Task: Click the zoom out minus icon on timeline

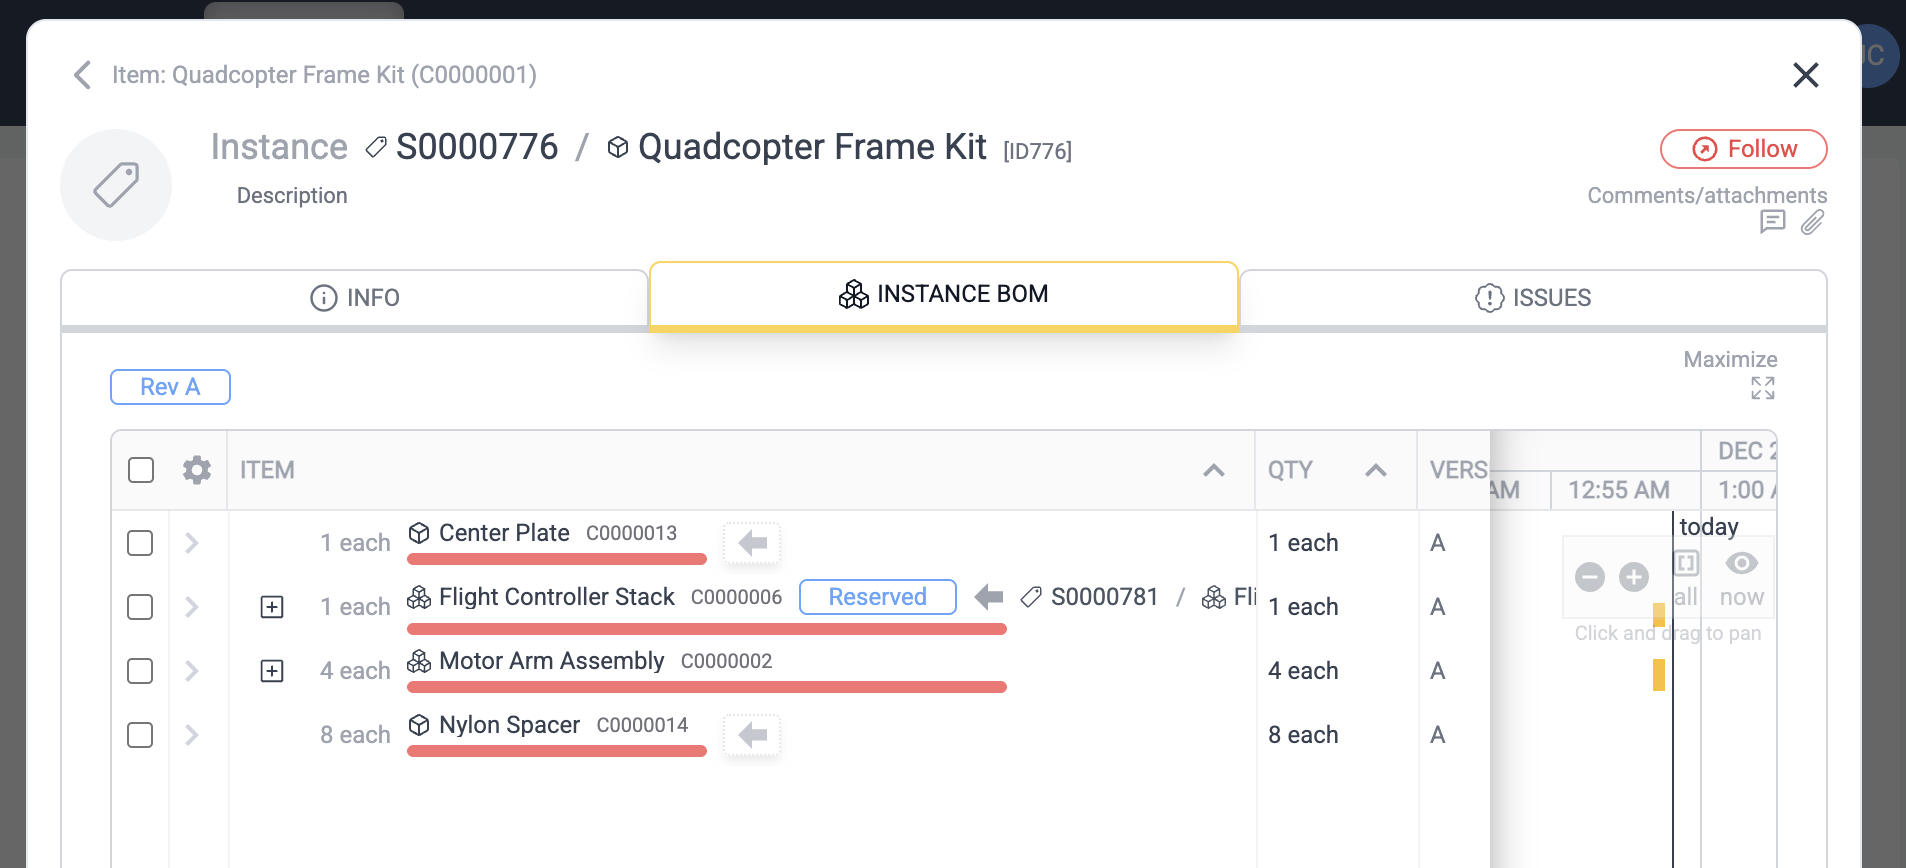Action: coord(1591,577)
